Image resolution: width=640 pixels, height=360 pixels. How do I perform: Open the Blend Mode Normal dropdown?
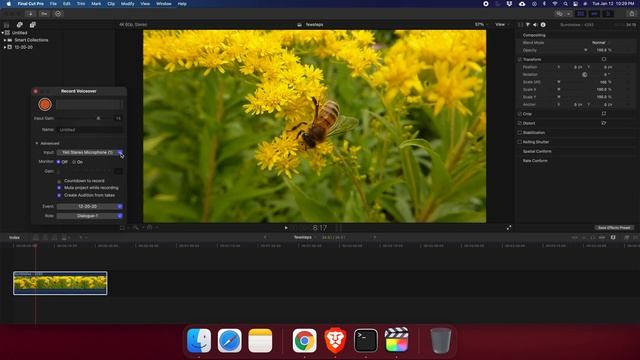[599, 42]
